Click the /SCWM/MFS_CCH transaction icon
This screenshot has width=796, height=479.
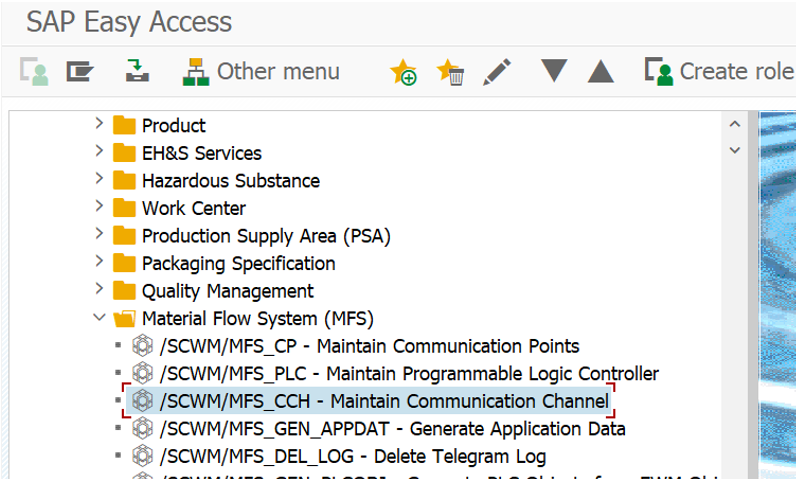(x=143, y=400)
